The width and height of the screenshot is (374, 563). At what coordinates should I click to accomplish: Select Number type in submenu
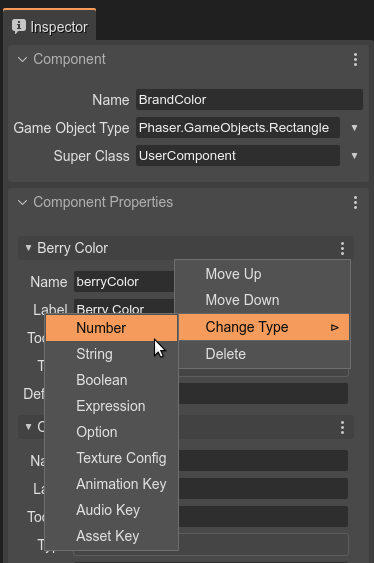pos(112,328)
